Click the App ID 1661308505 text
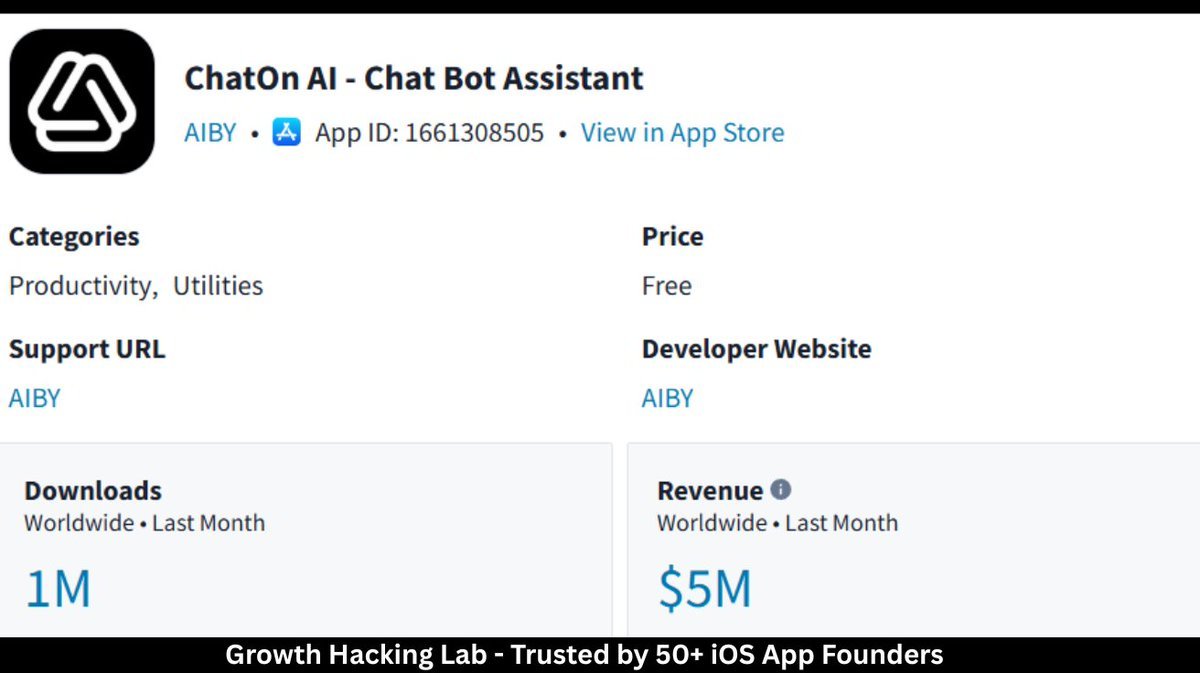The width and height of the screenshot is (1200, 673). click(430, 133)
